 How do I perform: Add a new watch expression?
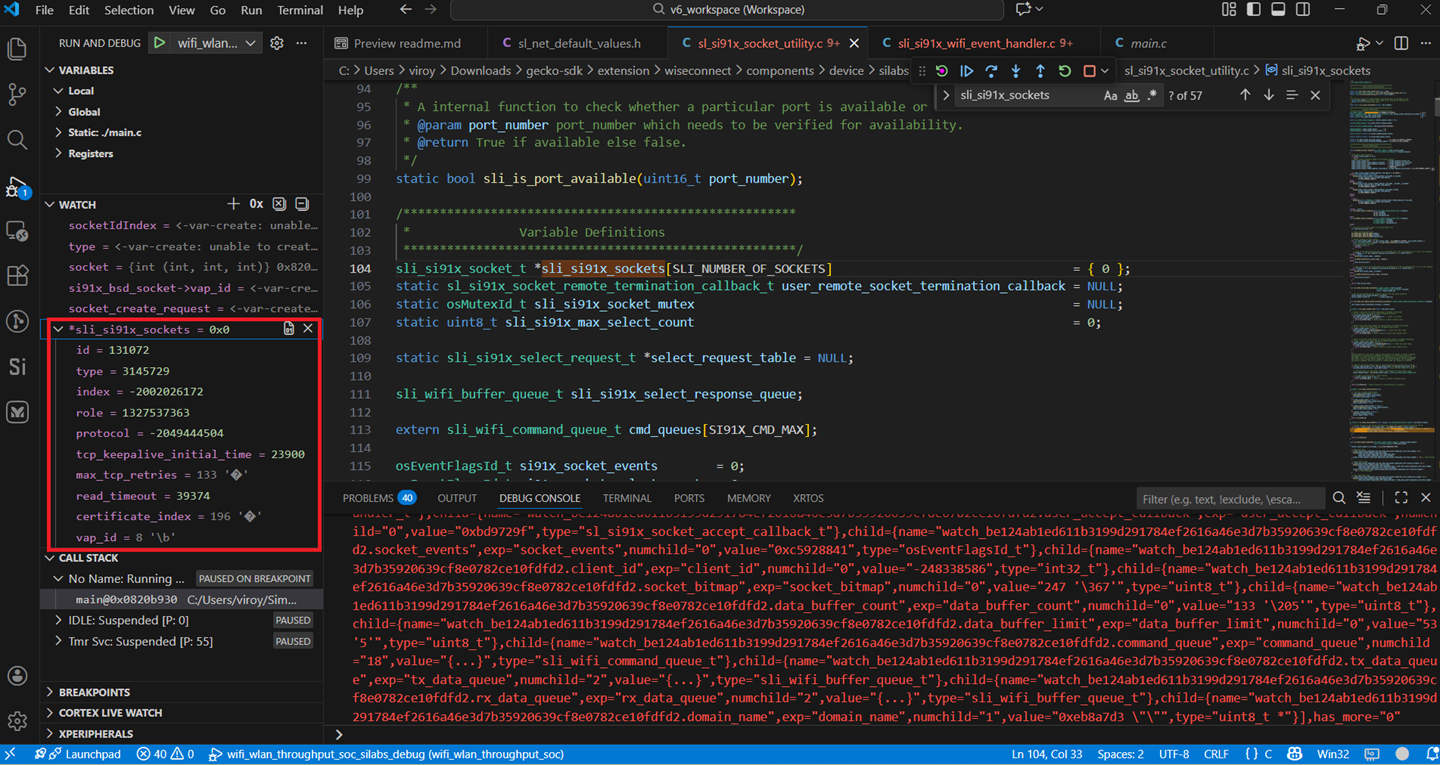(x=233, y=204)
